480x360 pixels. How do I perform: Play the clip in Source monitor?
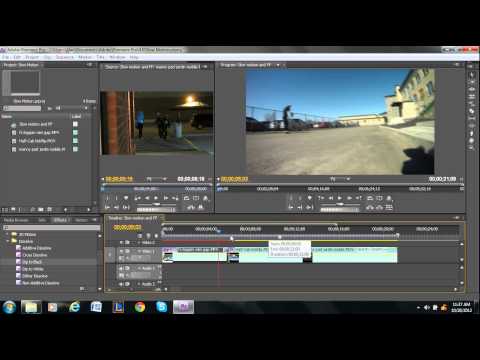click(x=156, y=198)
